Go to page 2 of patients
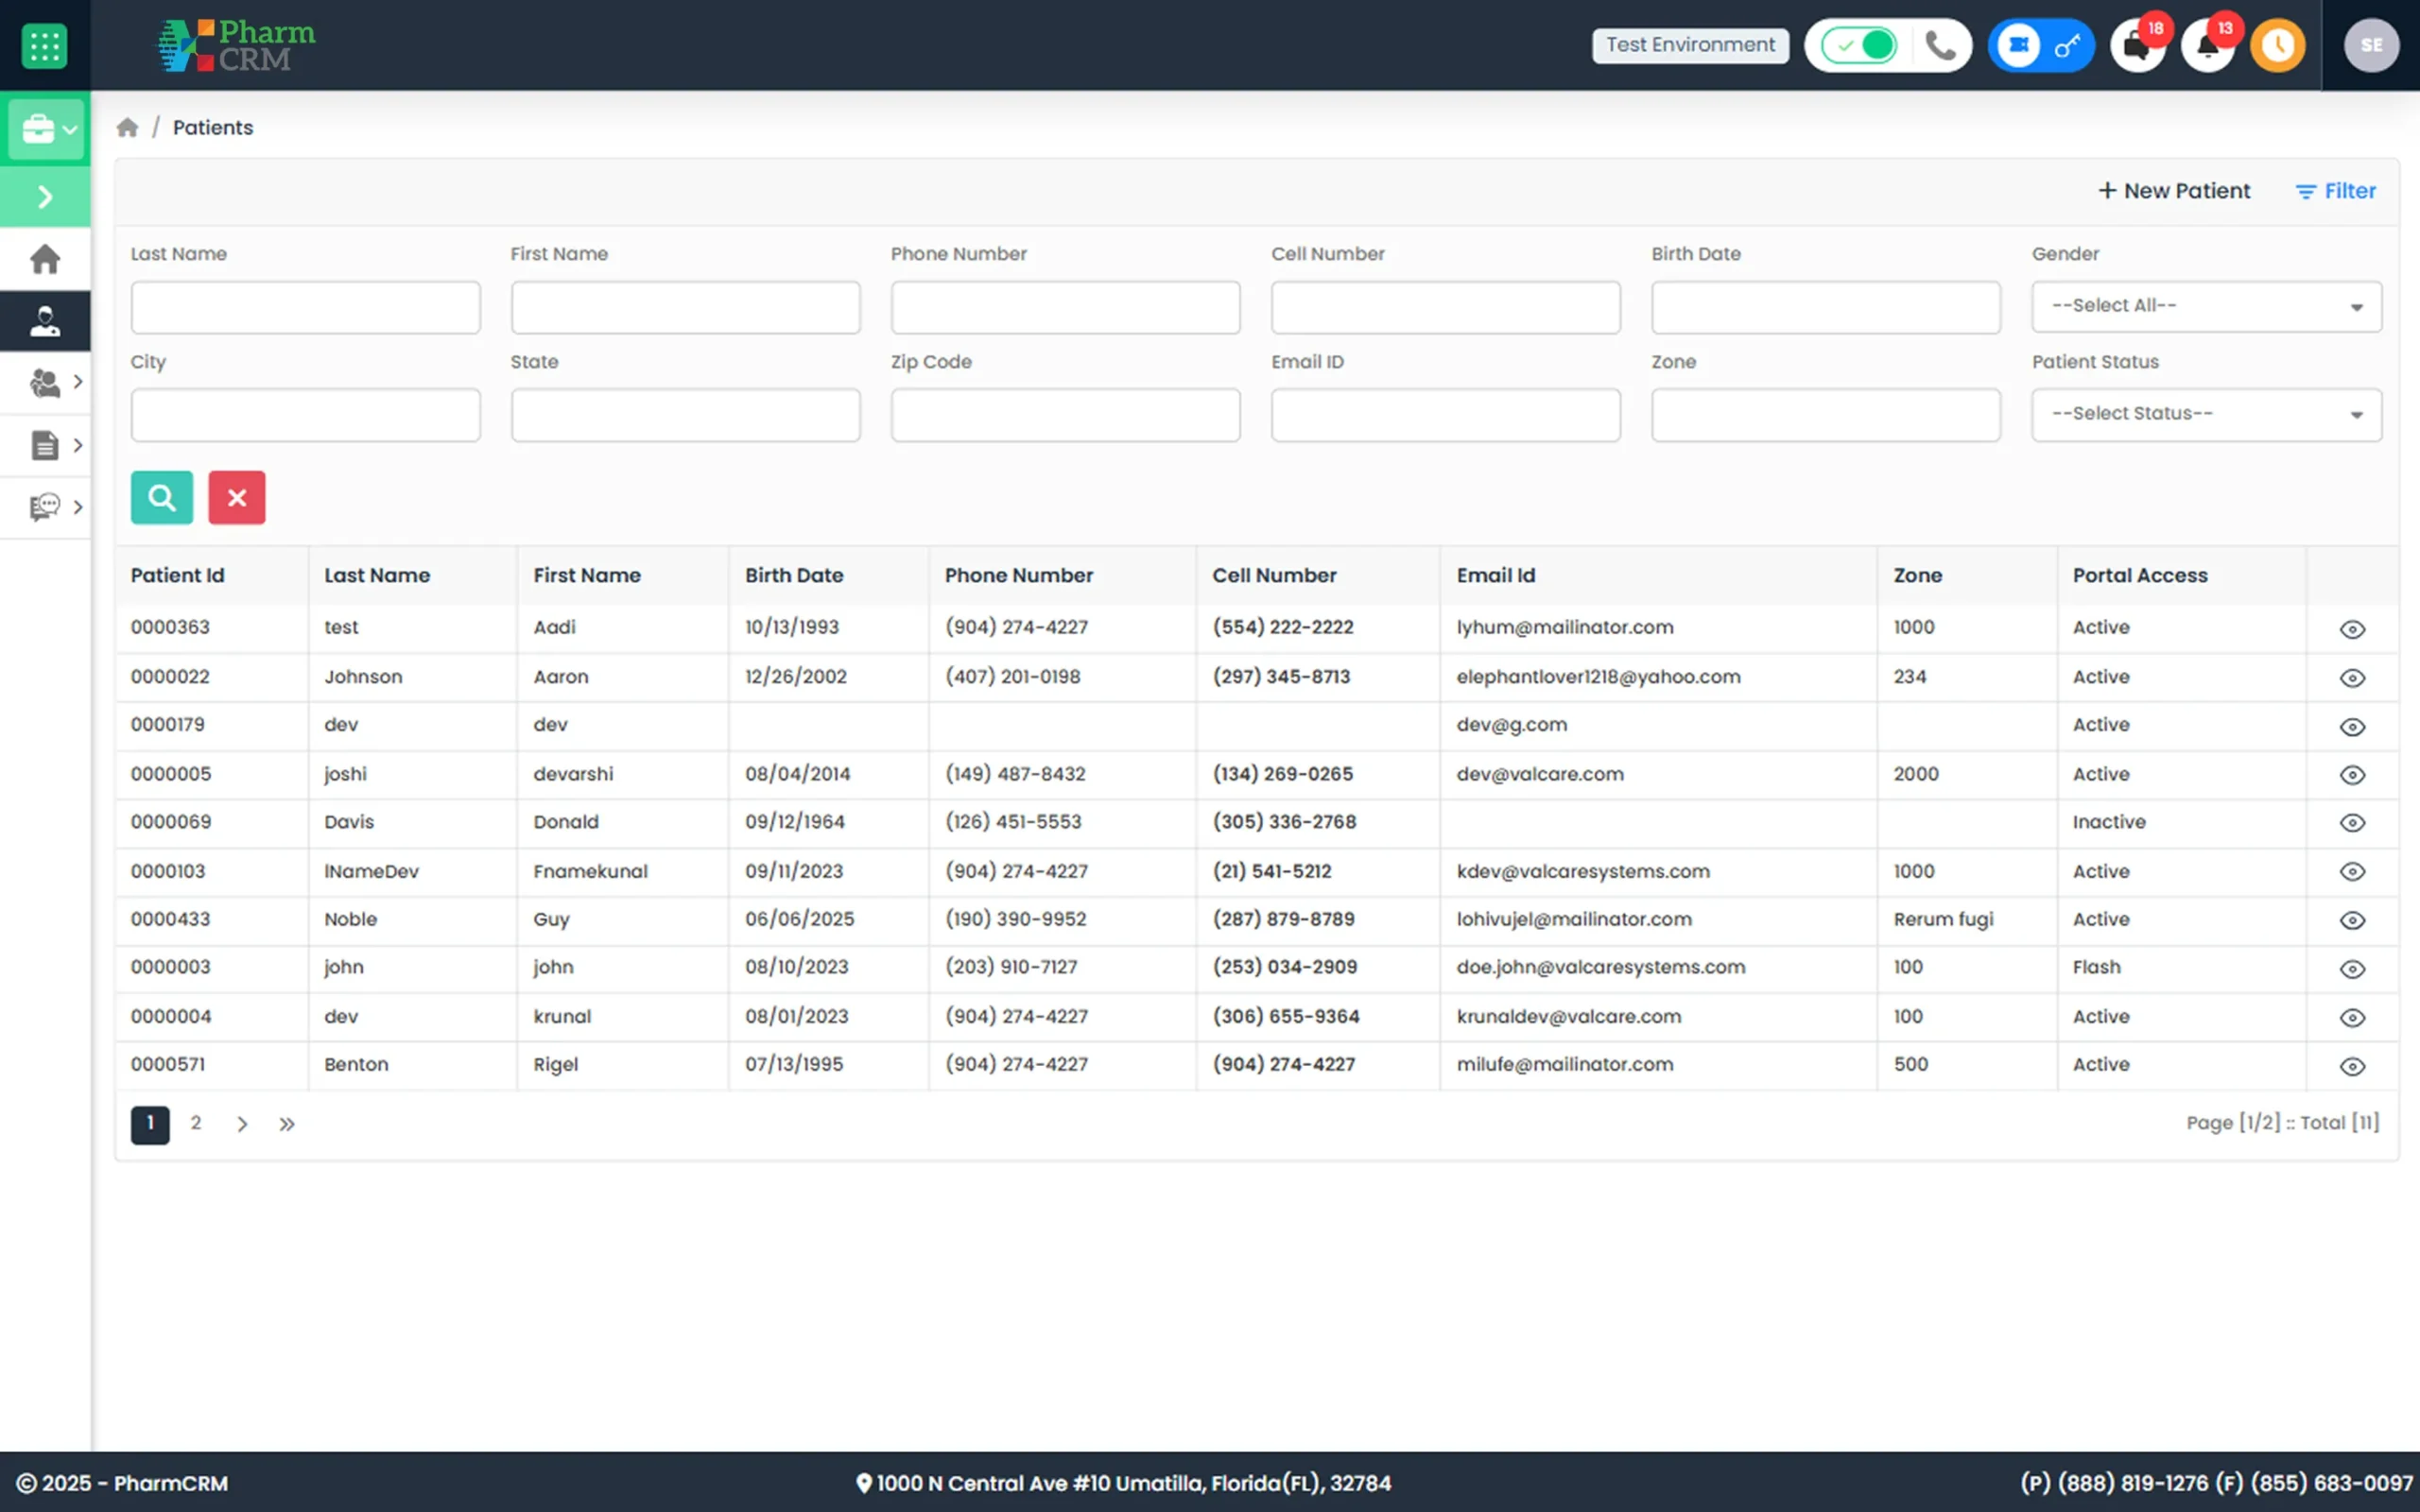 click(x=196, y=1123)
